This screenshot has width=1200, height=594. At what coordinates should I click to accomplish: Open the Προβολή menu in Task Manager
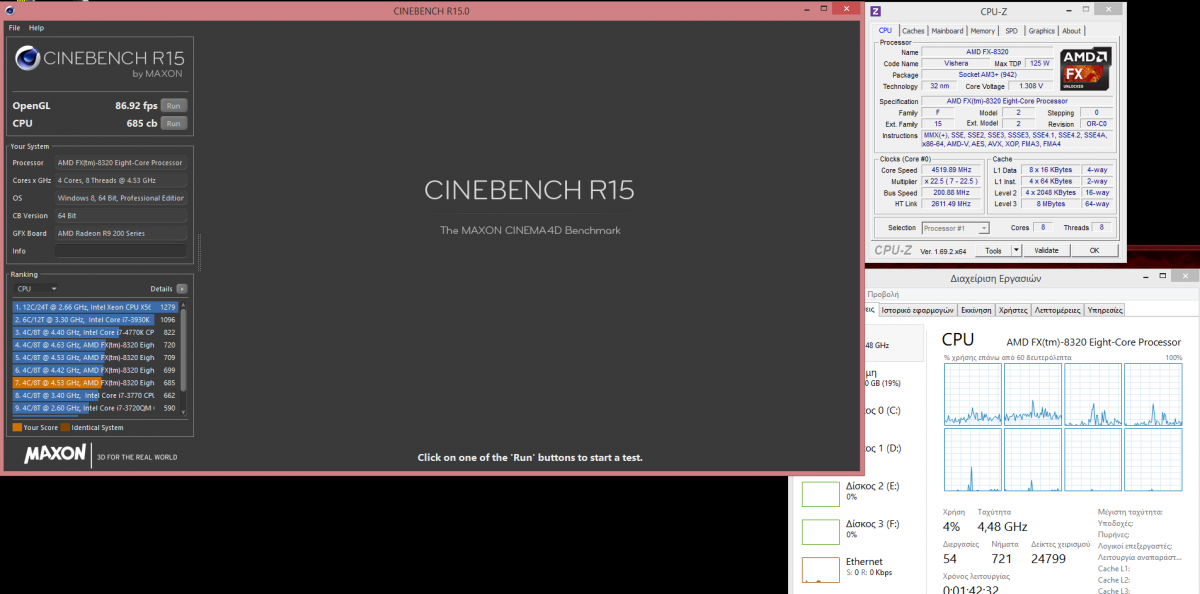[x=882, y=295]
